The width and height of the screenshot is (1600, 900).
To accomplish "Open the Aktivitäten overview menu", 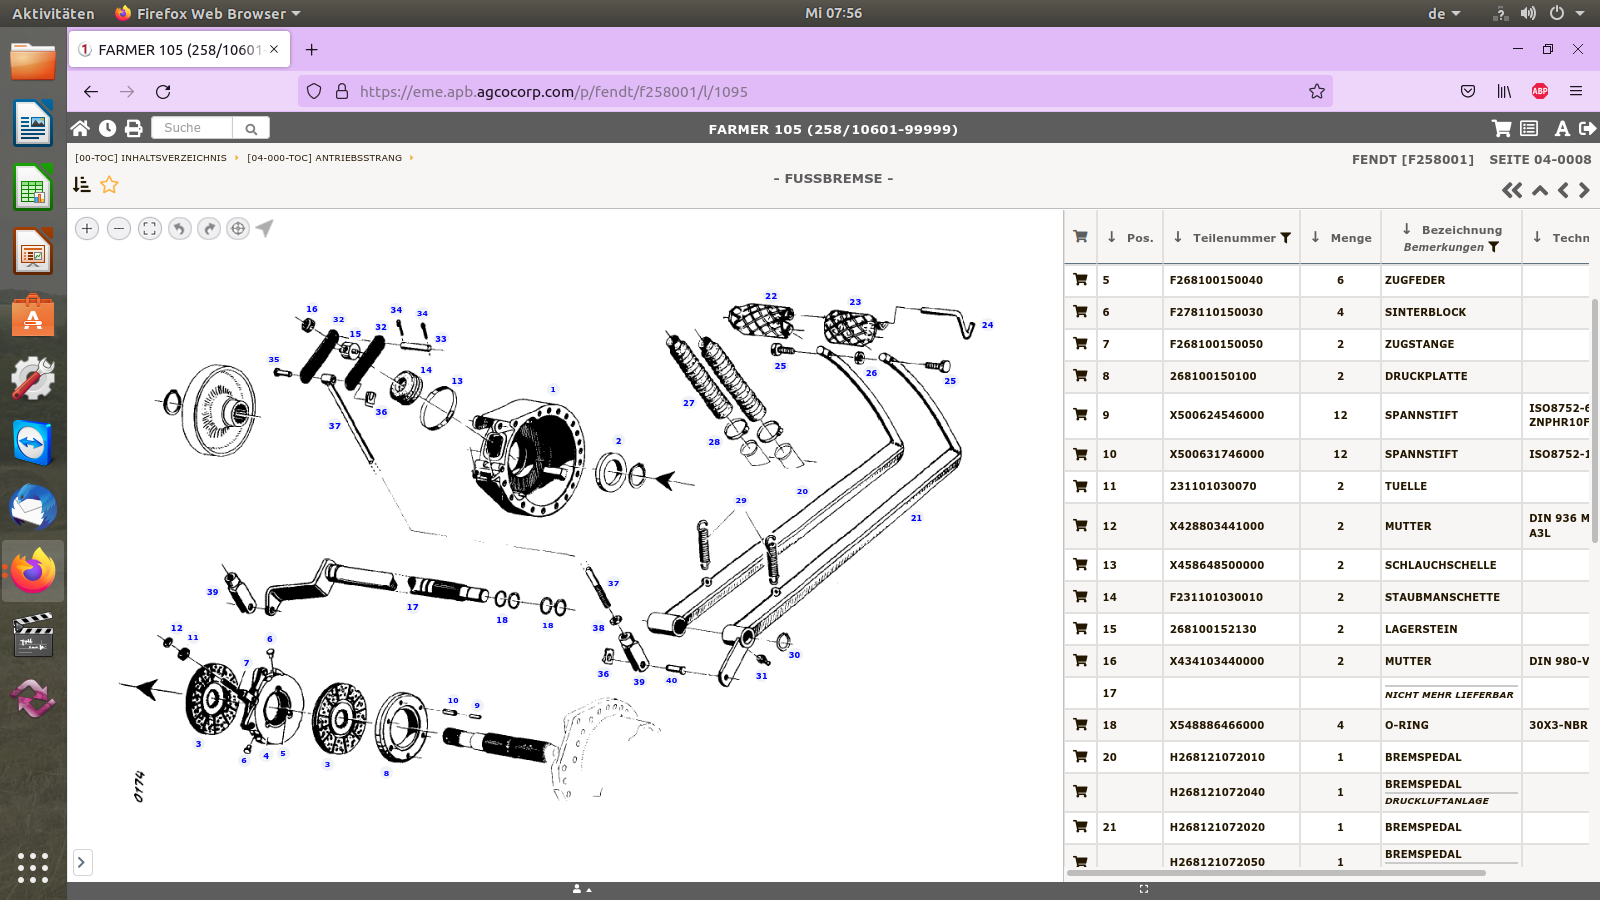I will coord(53,13).
